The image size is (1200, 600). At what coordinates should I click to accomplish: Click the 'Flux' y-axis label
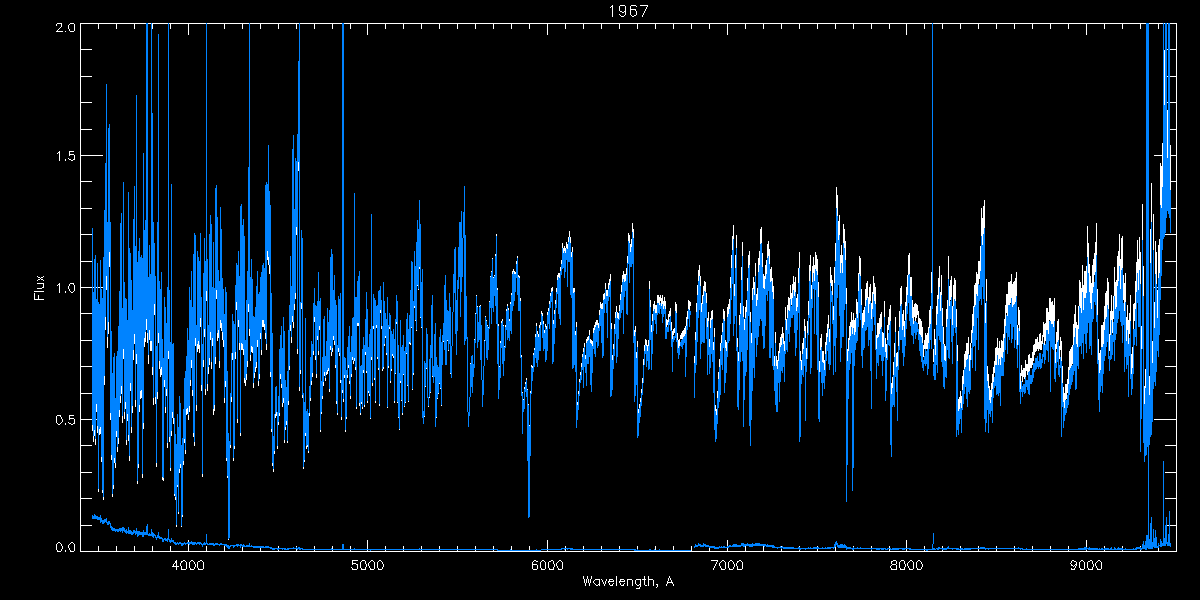click(40, 287)
